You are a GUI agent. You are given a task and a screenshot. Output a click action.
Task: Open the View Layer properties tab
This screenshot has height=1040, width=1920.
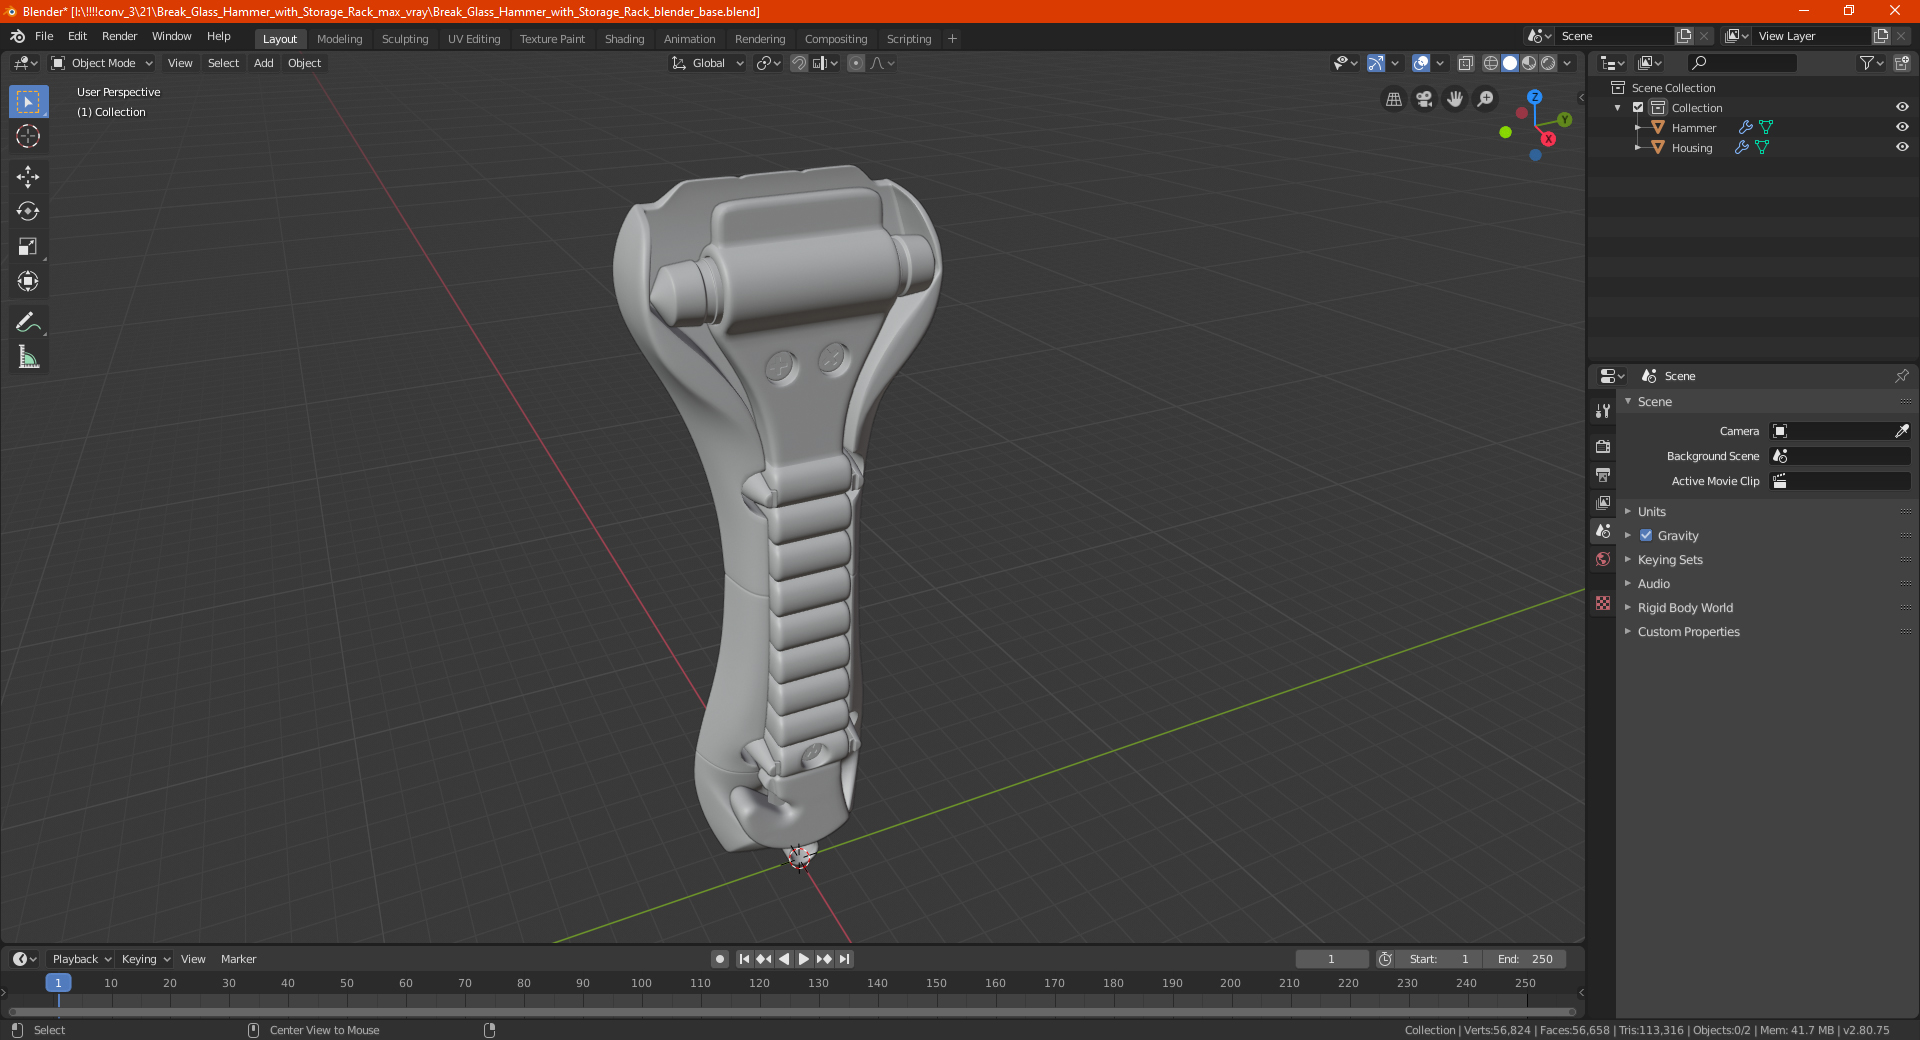(x=1603, y=502)
